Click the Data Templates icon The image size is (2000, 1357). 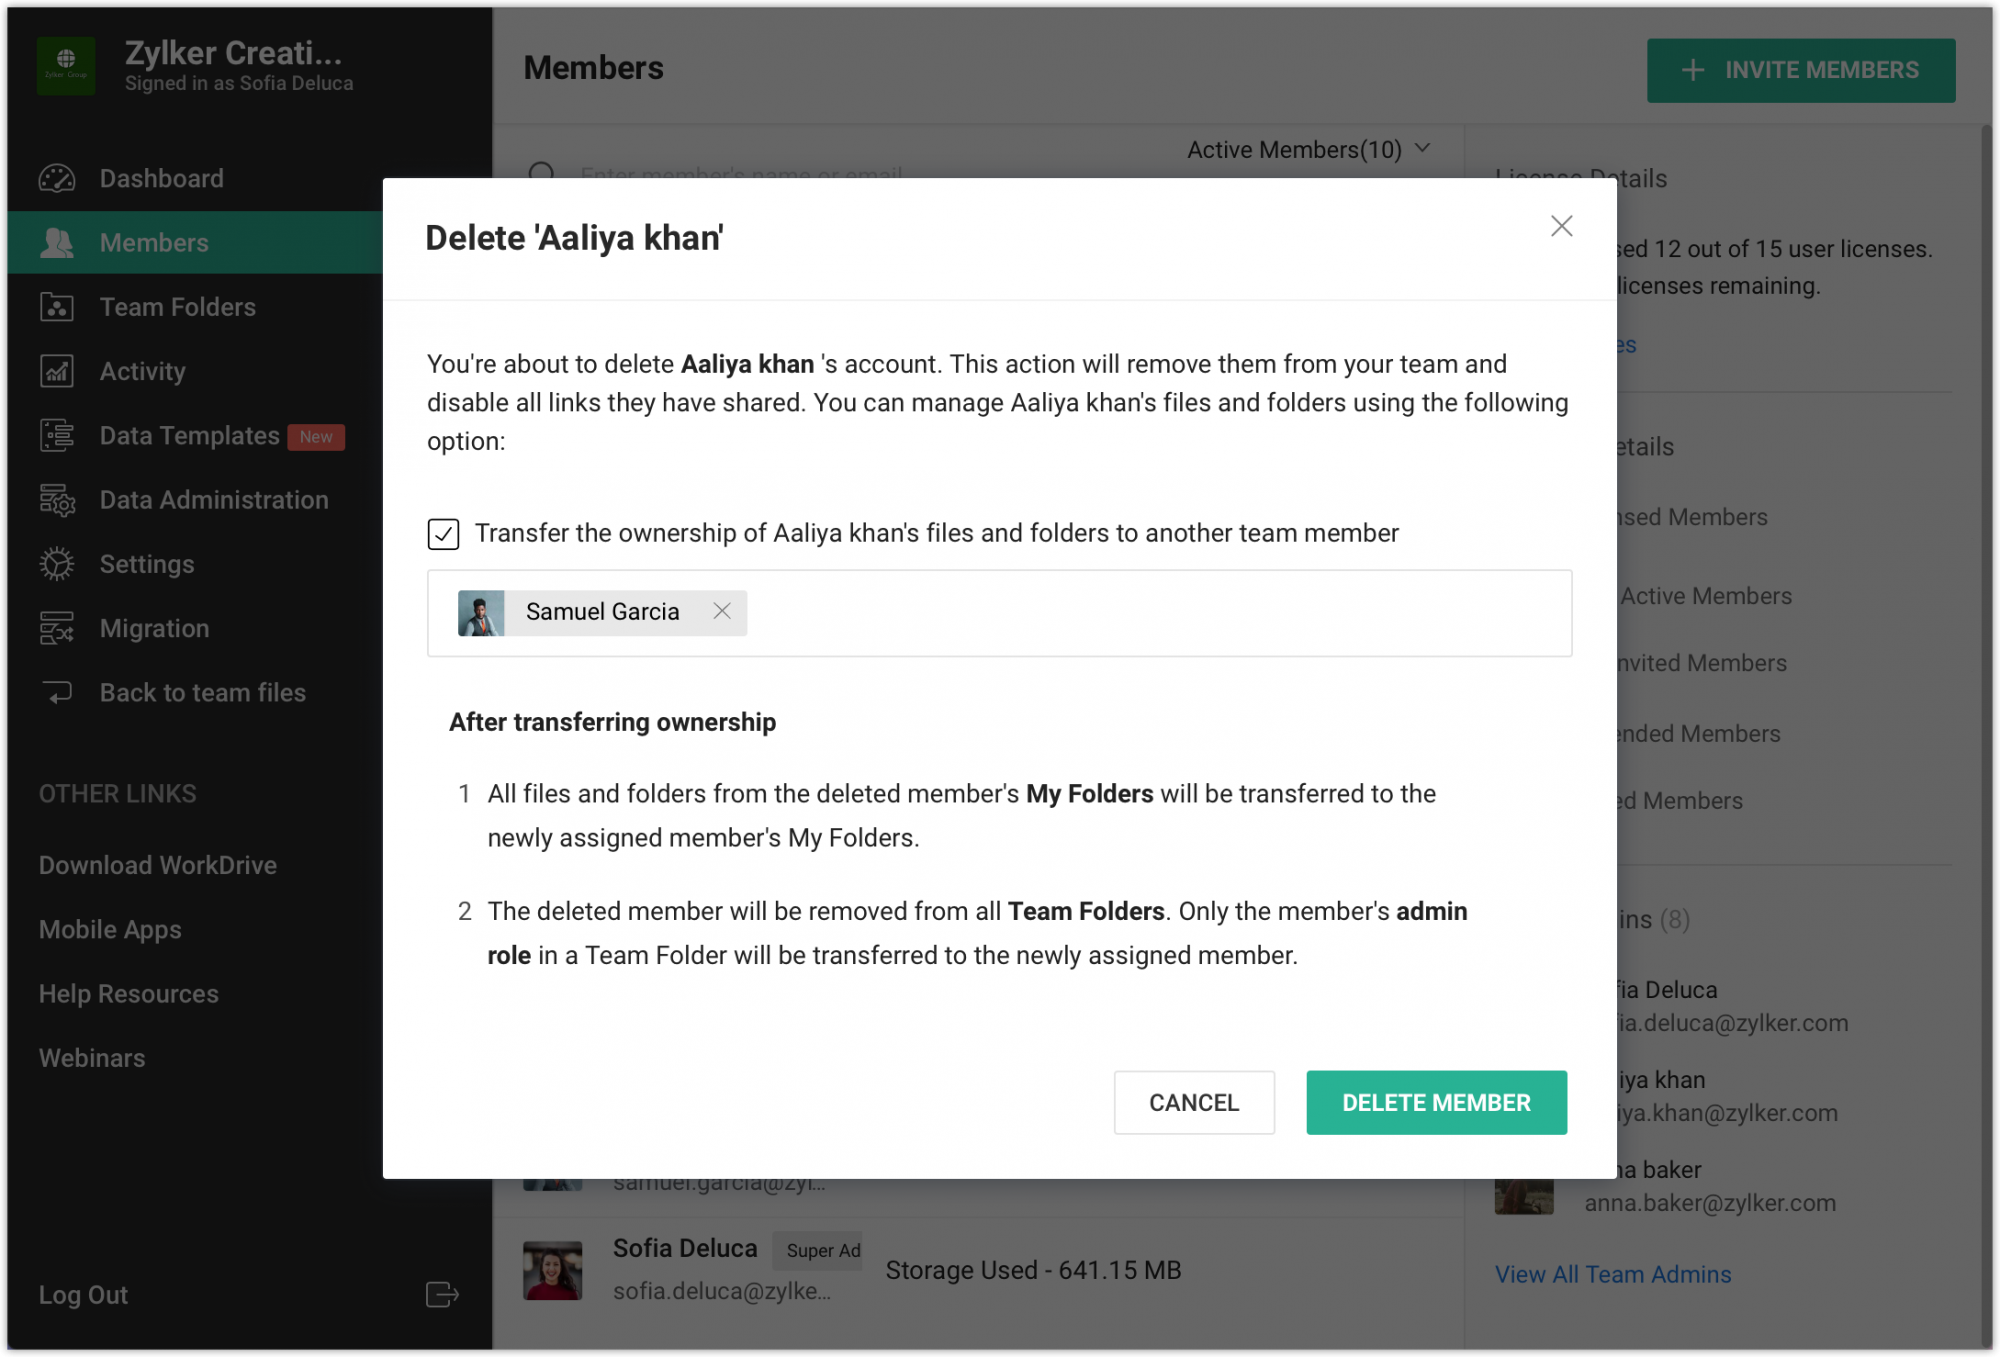57,436
